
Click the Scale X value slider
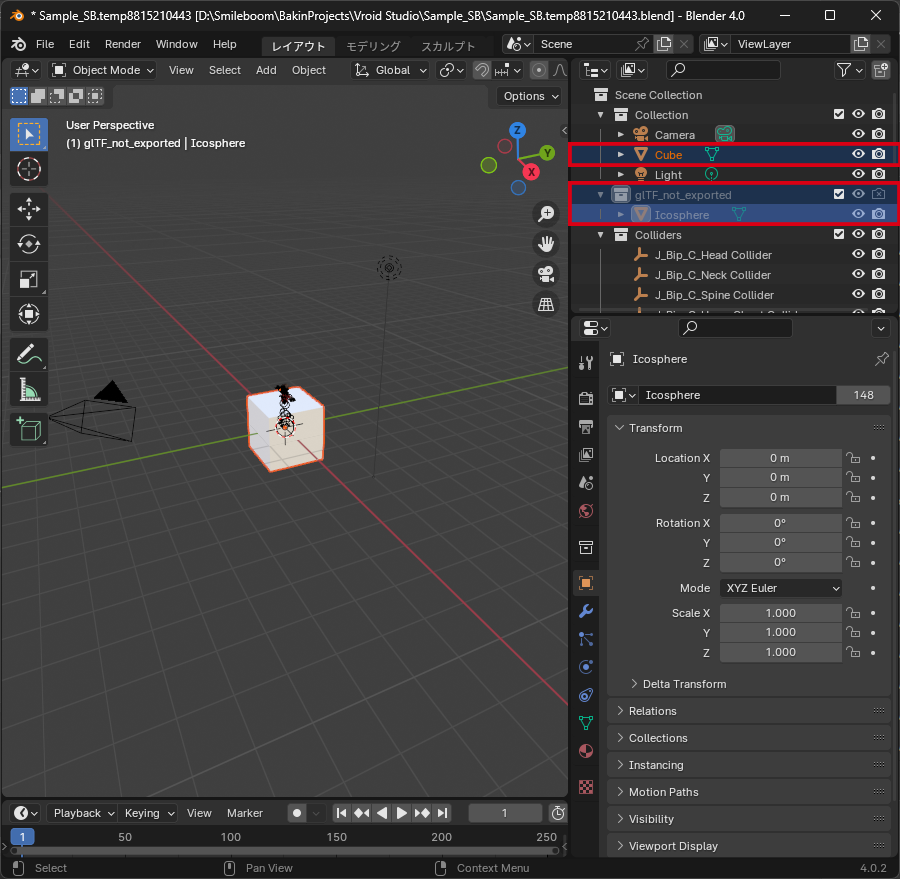(781, 613)
